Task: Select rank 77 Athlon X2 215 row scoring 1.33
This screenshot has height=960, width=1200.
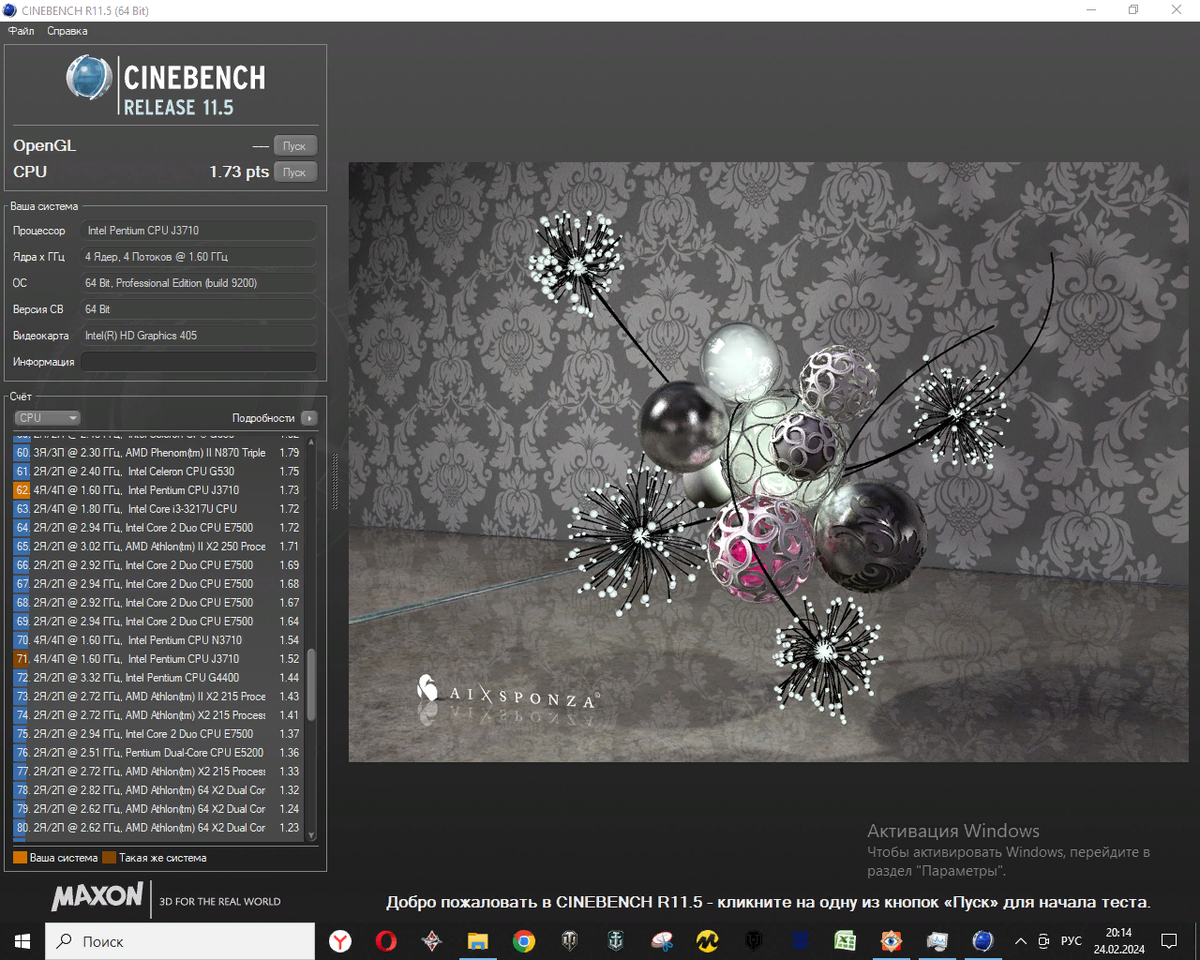Action: 158,771
